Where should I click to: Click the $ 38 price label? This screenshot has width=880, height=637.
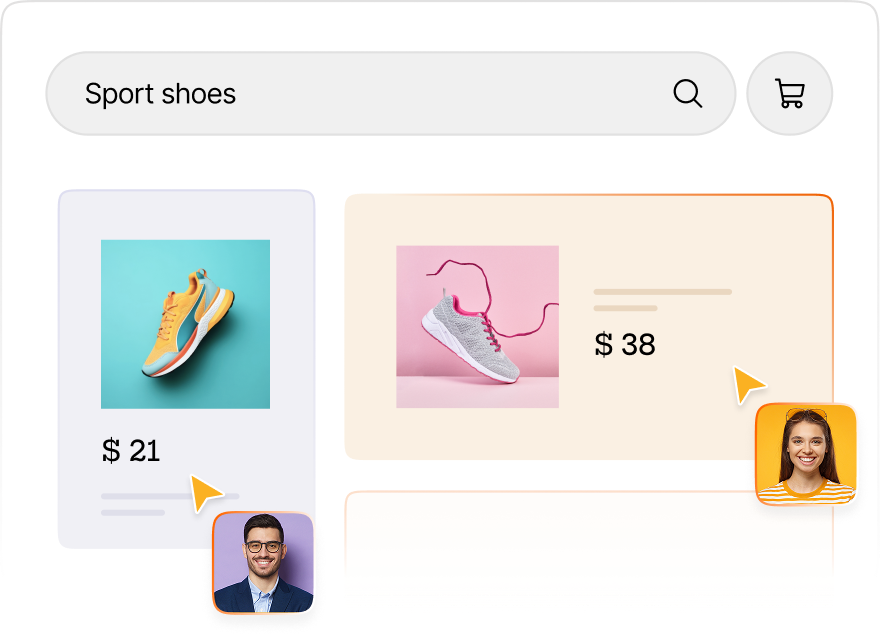[625, 344]
